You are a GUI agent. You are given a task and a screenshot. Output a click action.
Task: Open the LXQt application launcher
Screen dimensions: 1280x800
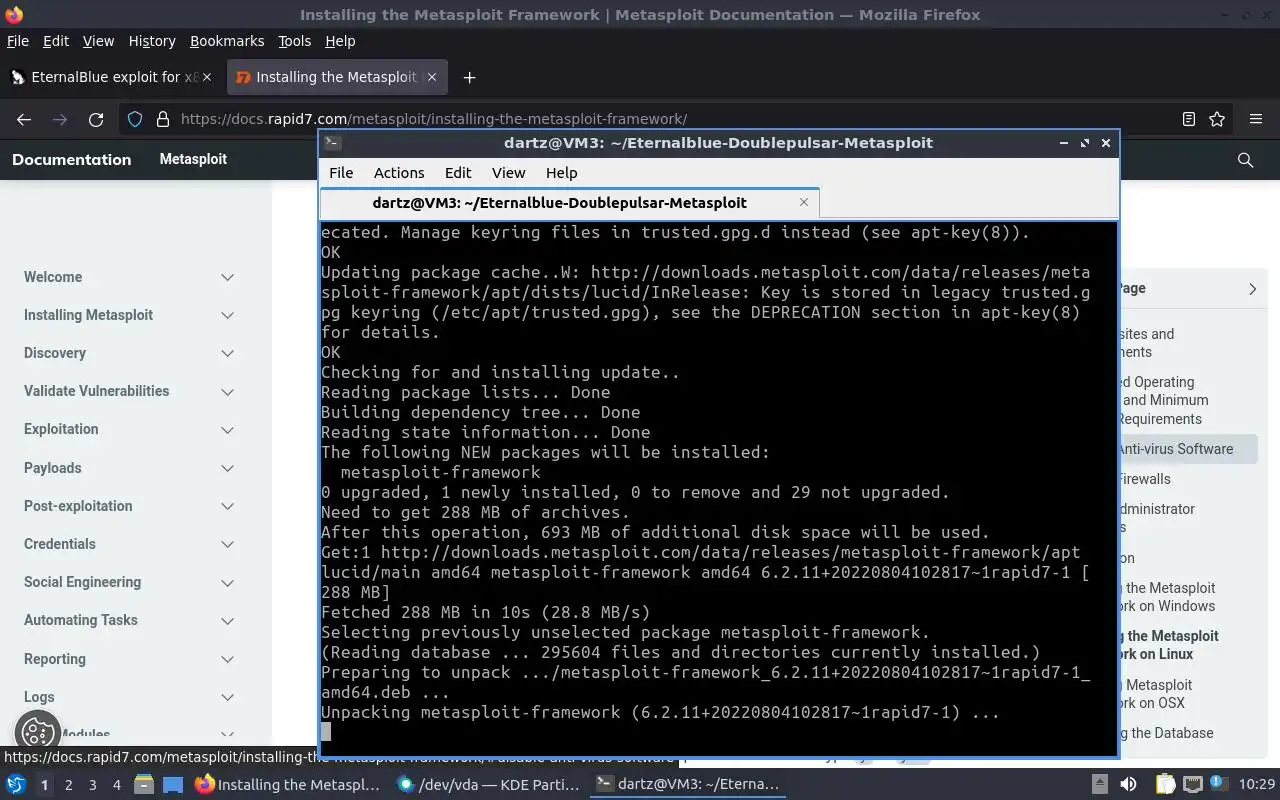(x=16, y=785)
